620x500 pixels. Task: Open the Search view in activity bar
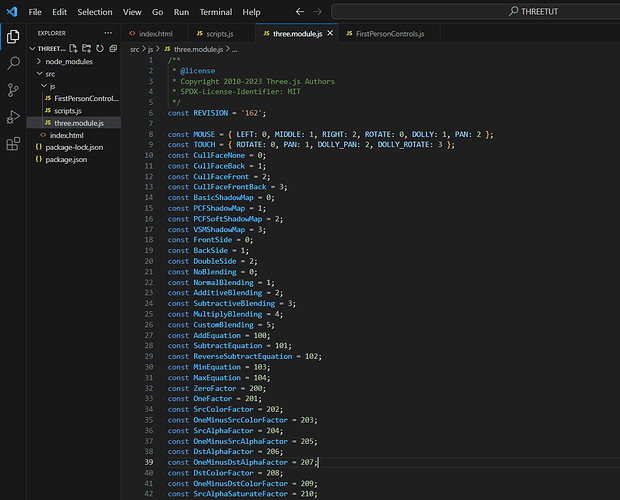14,63
